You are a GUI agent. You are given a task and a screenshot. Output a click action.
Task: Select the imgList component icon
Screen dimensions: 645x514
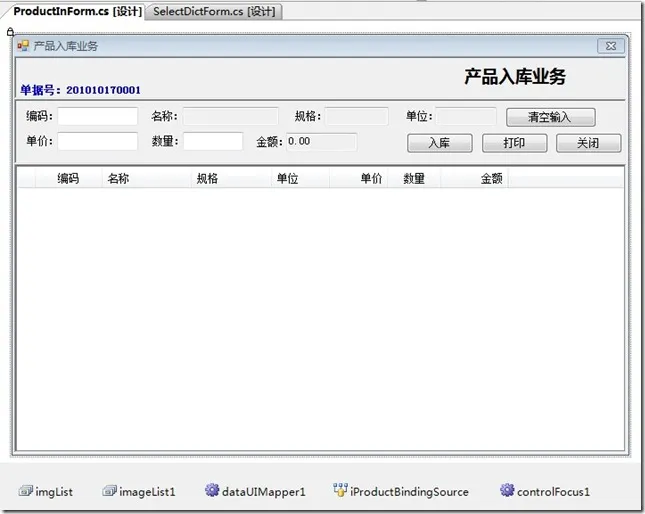(26, 491)
